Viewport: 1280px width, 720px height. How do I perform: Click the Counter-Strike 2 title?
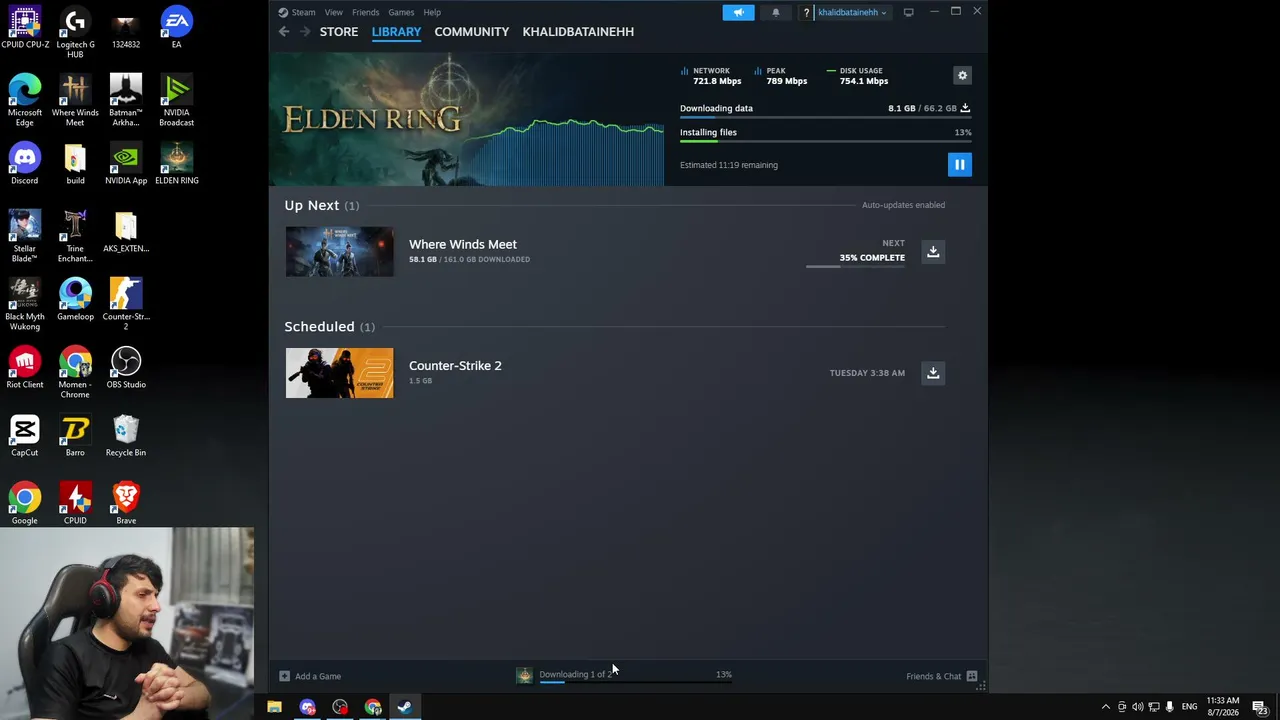pyautogui.click(x=455, y=365)
